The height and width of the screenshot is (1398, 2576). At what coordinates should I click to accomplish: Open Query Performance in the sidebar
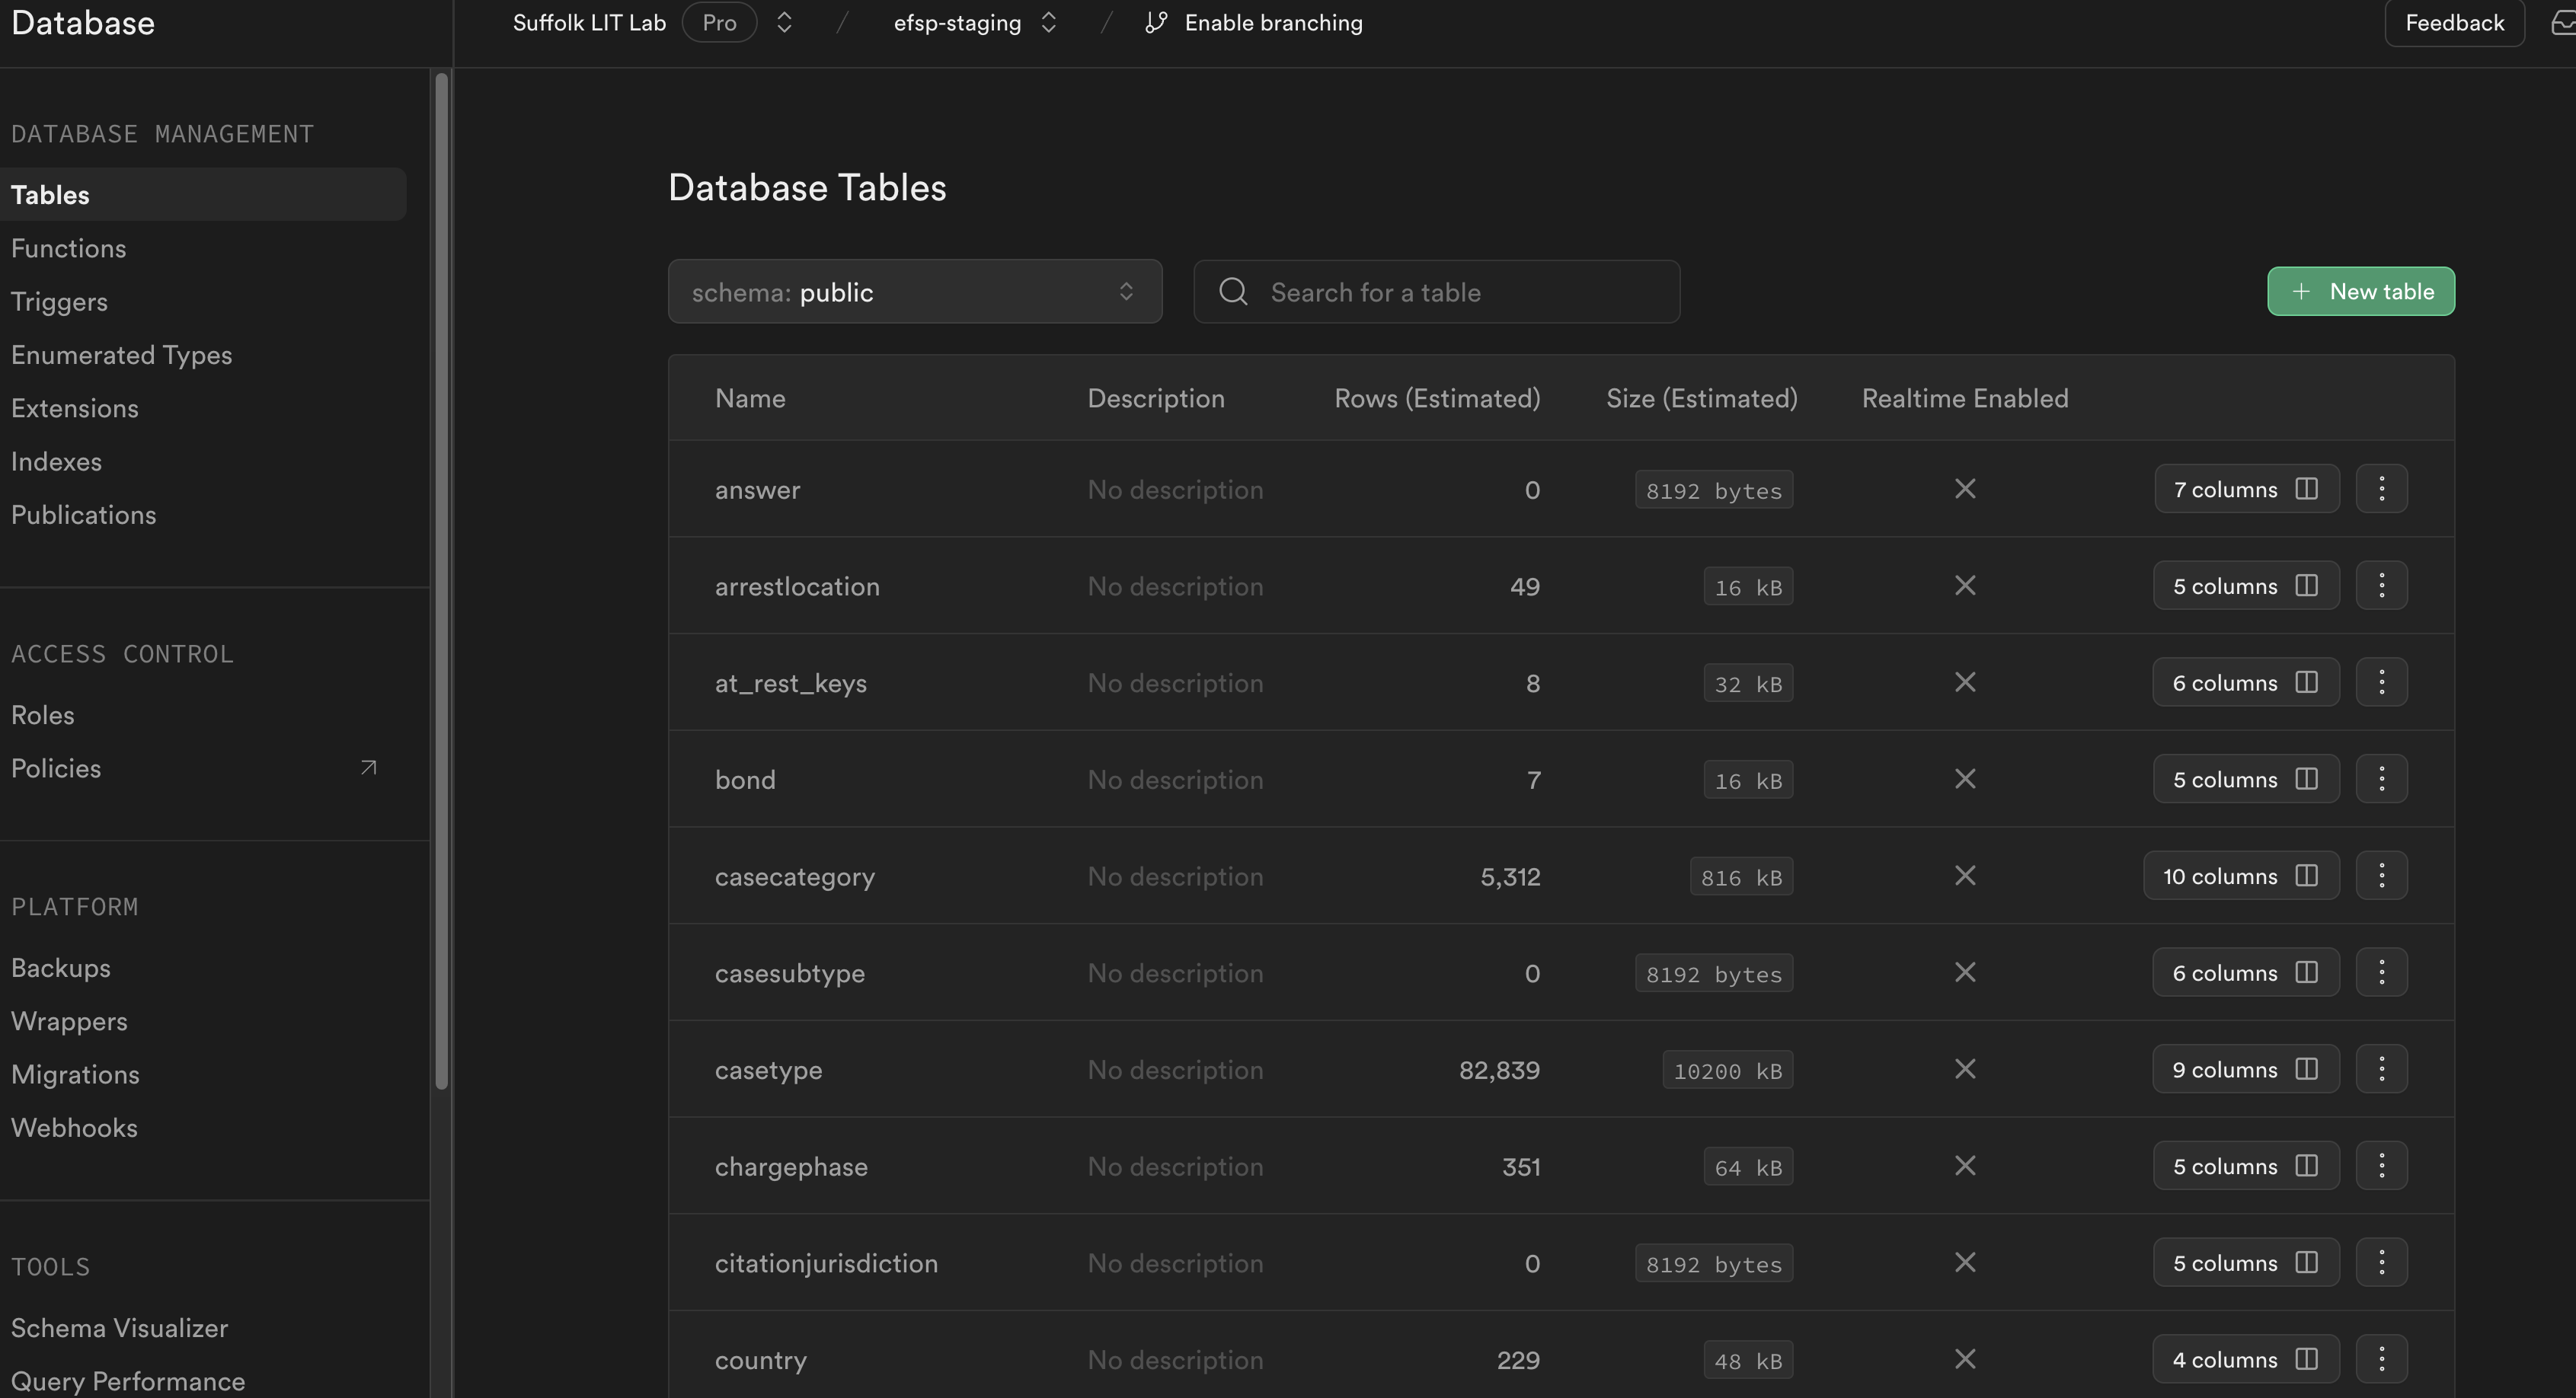point(128,1381)
